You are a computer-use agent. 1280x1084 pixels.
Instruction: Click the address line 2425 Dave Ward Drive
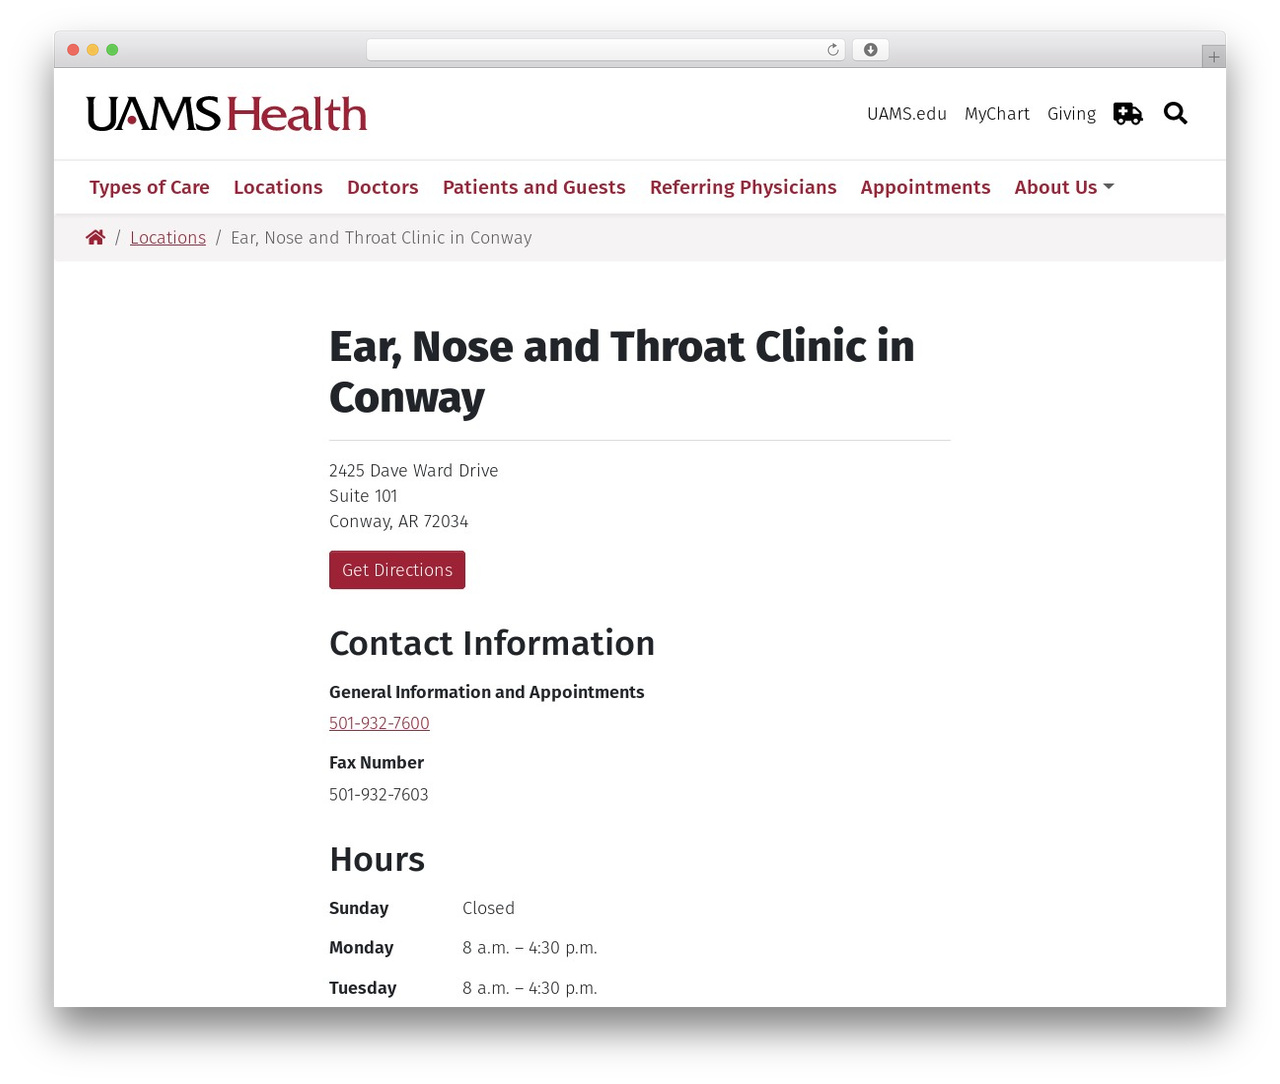click(414, 471)
